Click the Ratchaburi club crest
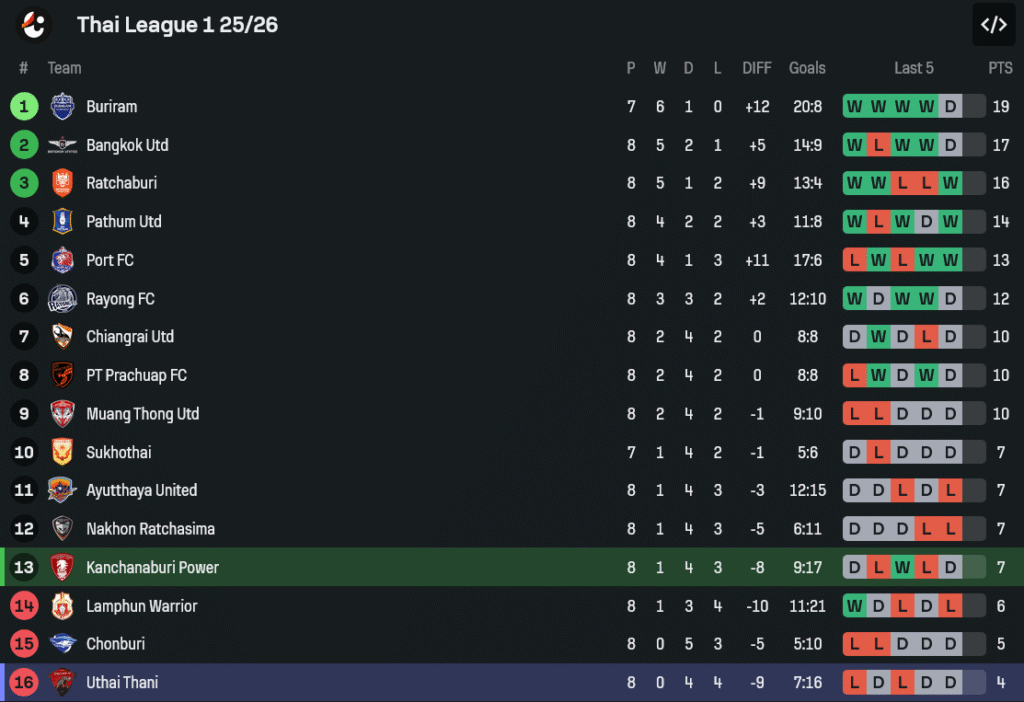 (x=62, y=183)
